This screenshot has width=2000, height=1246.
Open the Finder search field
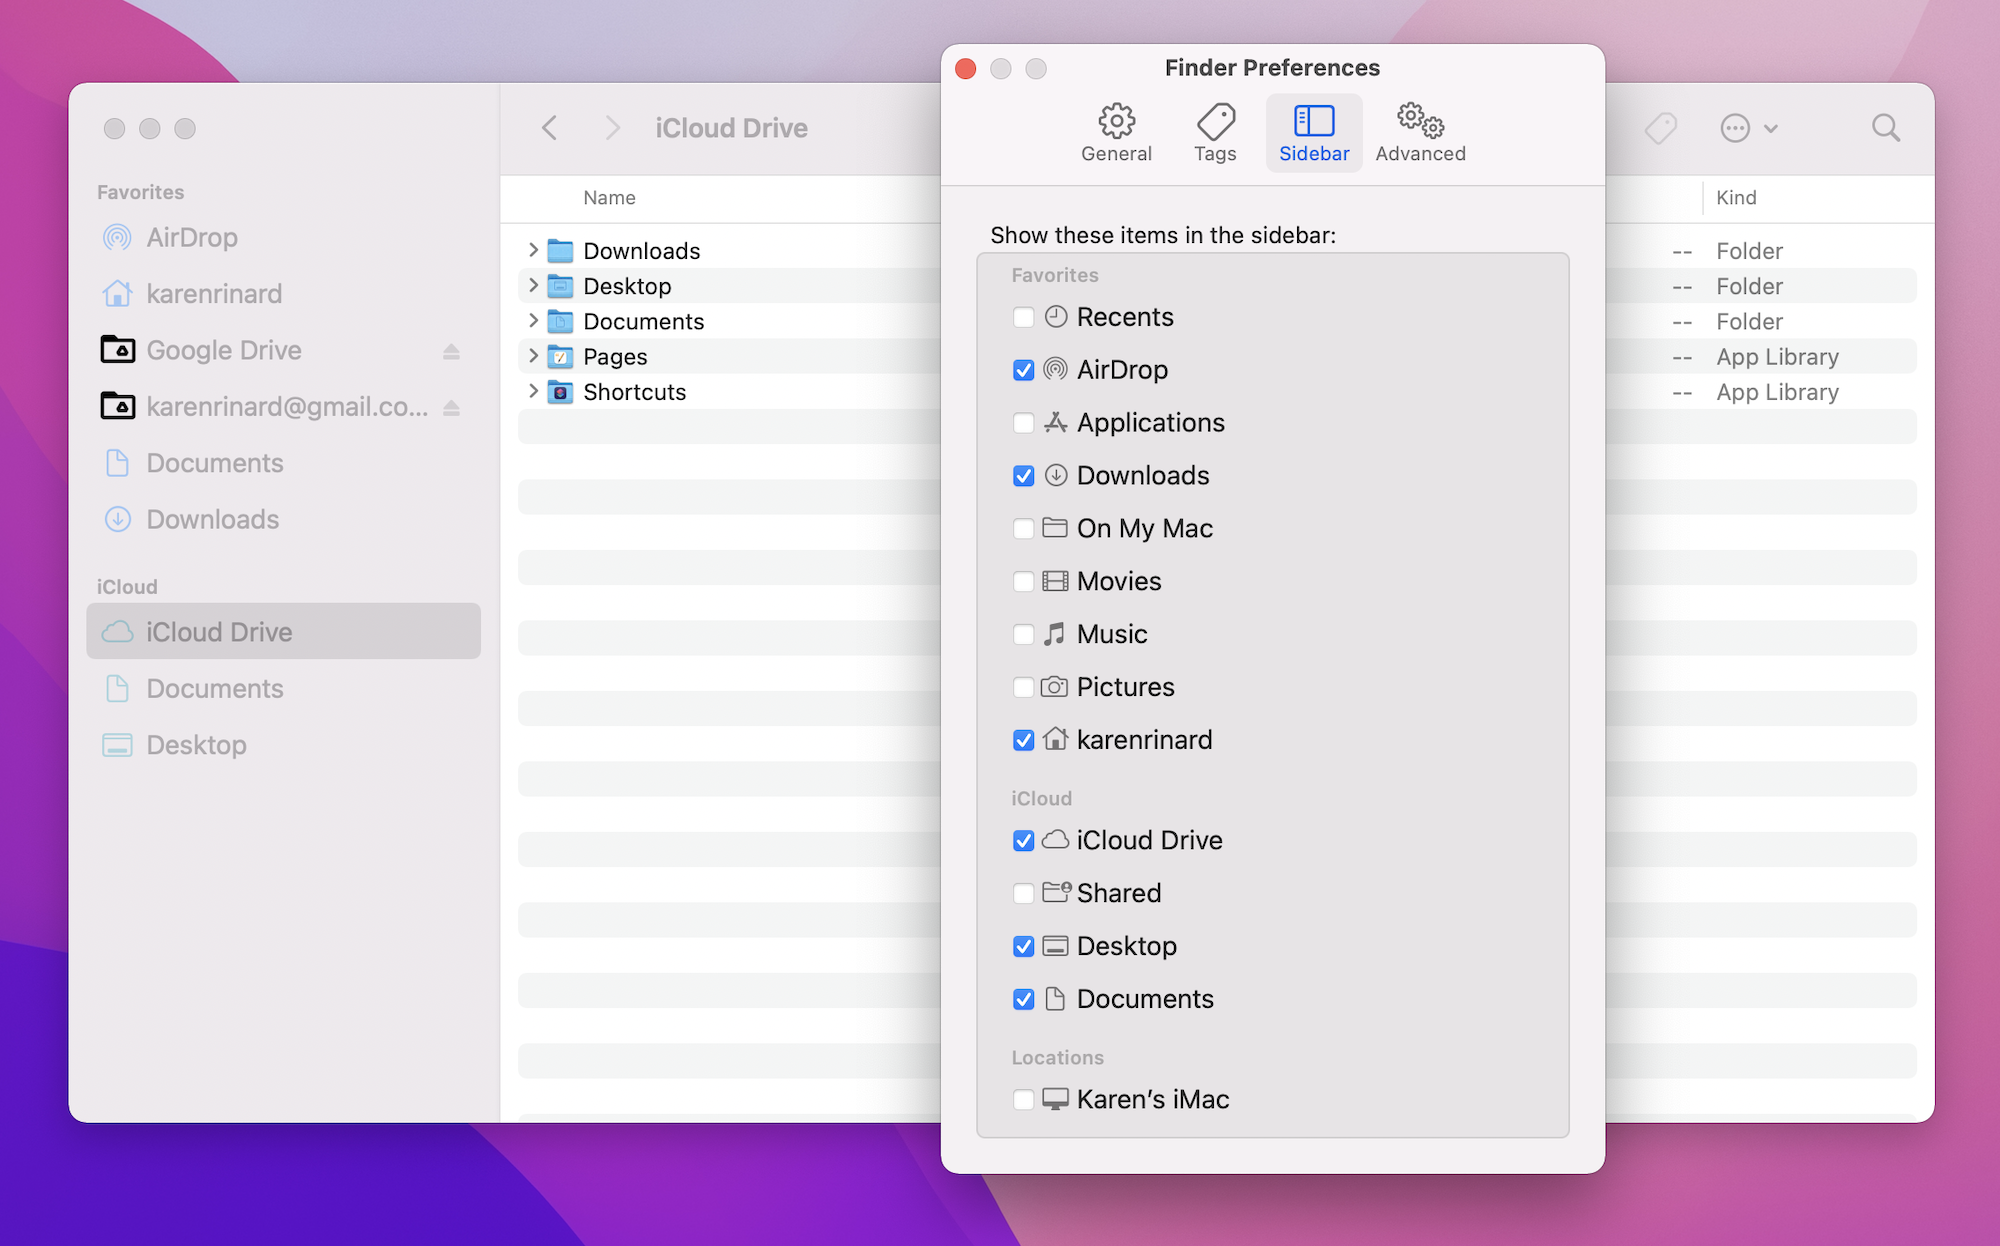click(1885, 128)
